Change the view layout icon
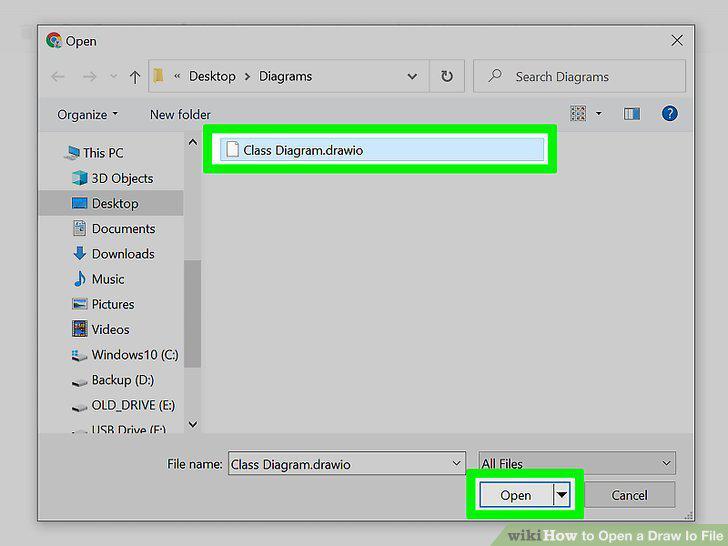The height and width of the screenshot is (546, 728). click(x=578, y=113)
